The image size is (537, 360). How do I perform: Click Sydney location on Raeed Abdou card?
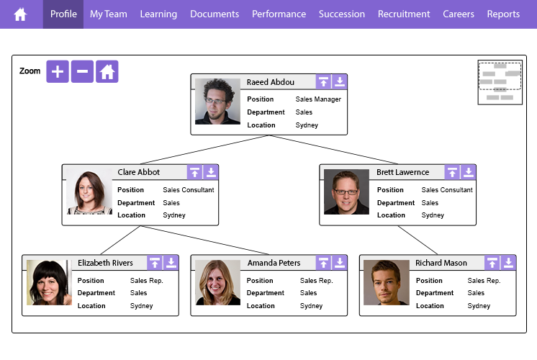307,125
